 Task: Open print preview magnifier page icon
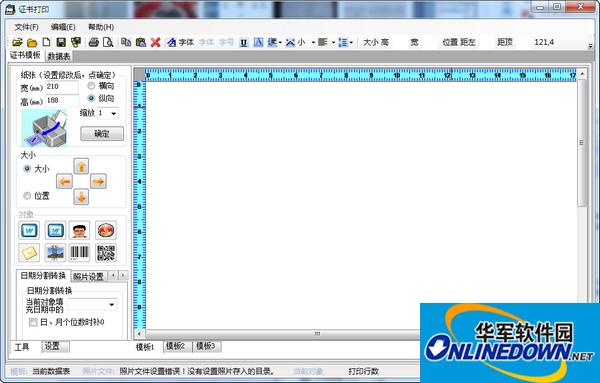(x=108, y=42)
